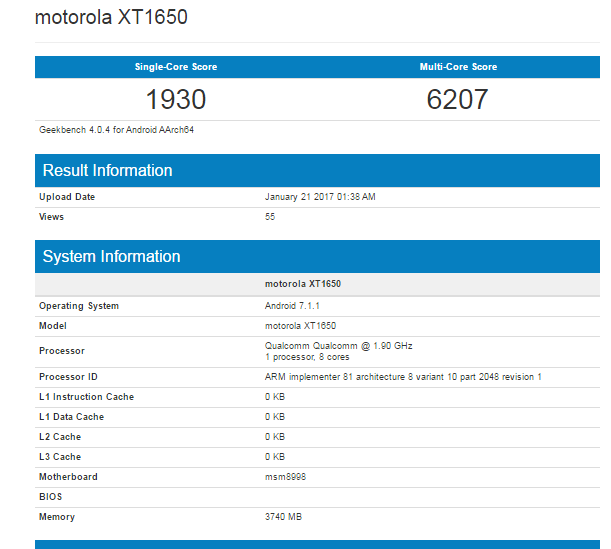Click the L1 Data Cache 0 KB value
The height and width of the screenshot is (549, 611).
pyautogui.click(x=275, y=417)
